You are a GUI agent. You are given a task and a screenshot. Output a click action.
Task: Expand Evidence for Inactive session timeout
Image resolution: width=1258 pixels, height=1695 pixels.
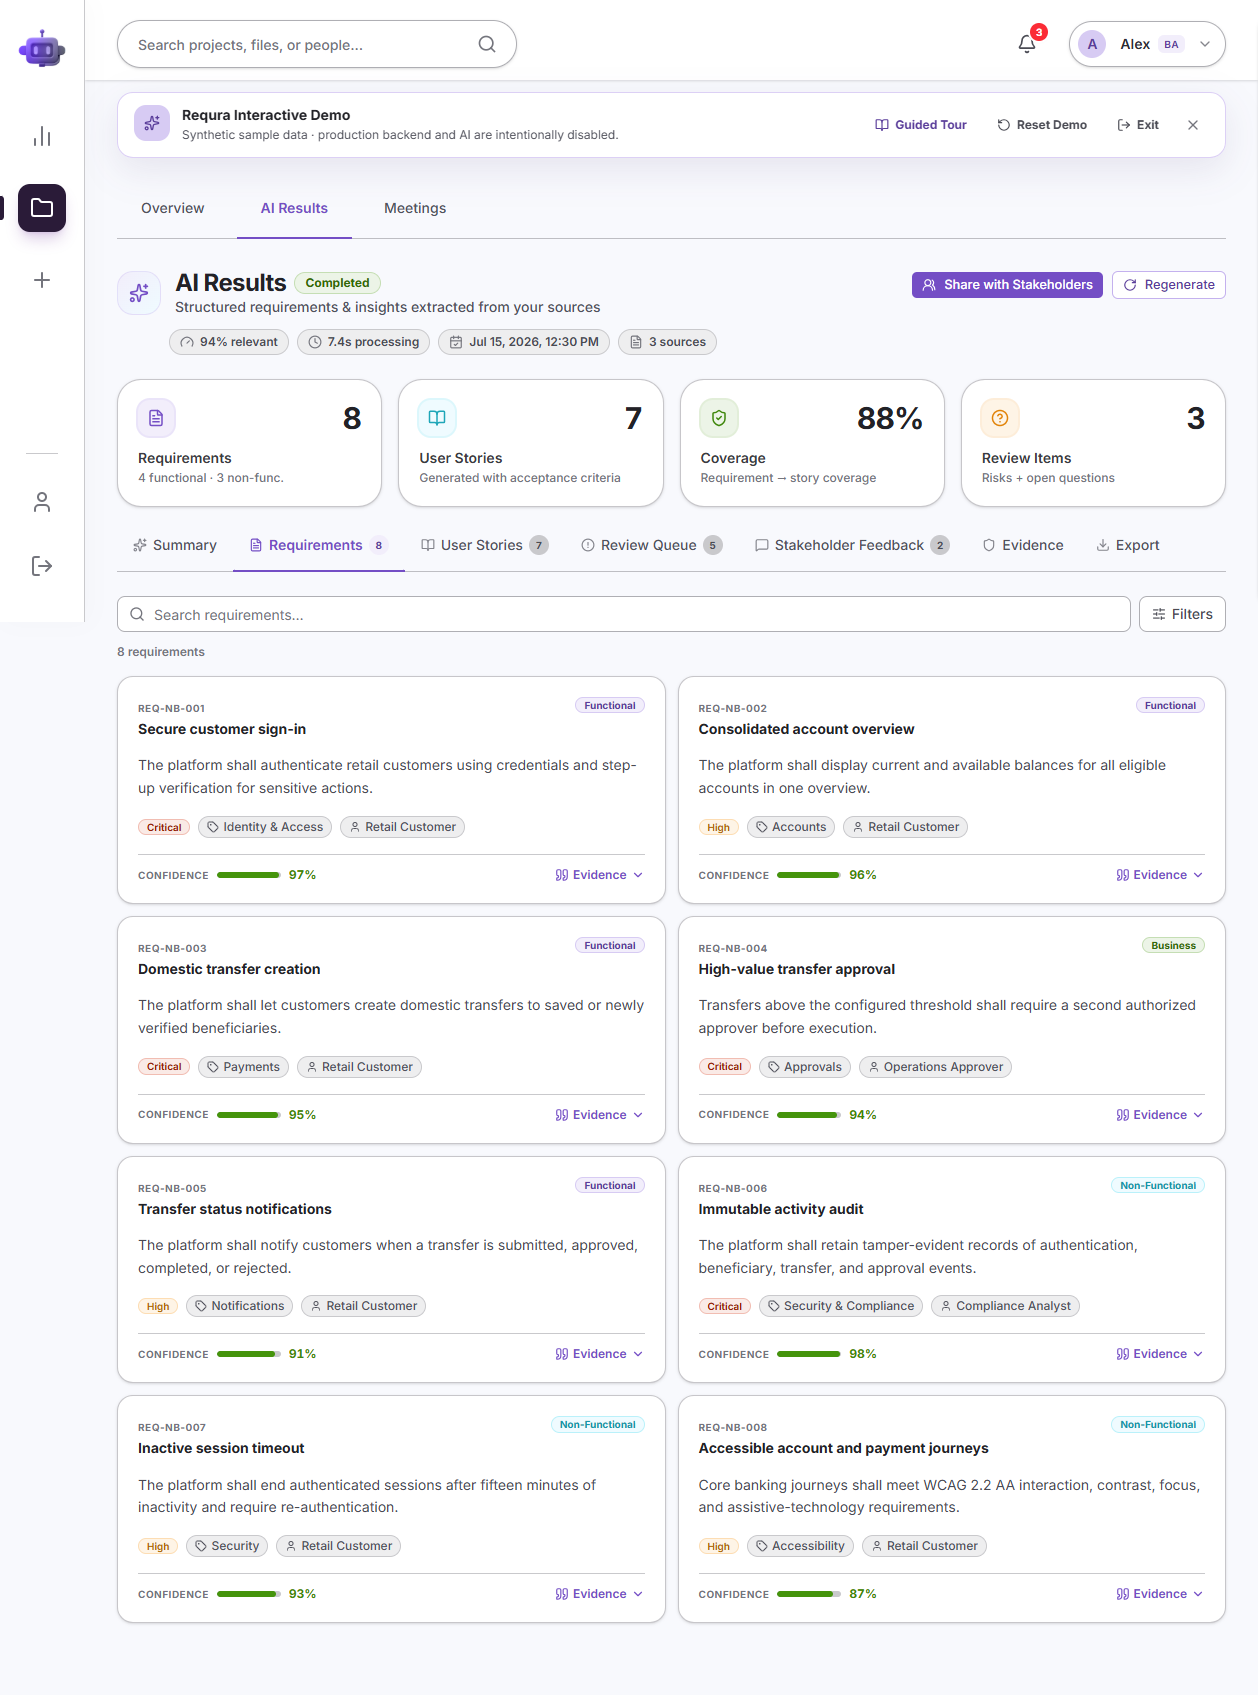[x=599, y=1594]
